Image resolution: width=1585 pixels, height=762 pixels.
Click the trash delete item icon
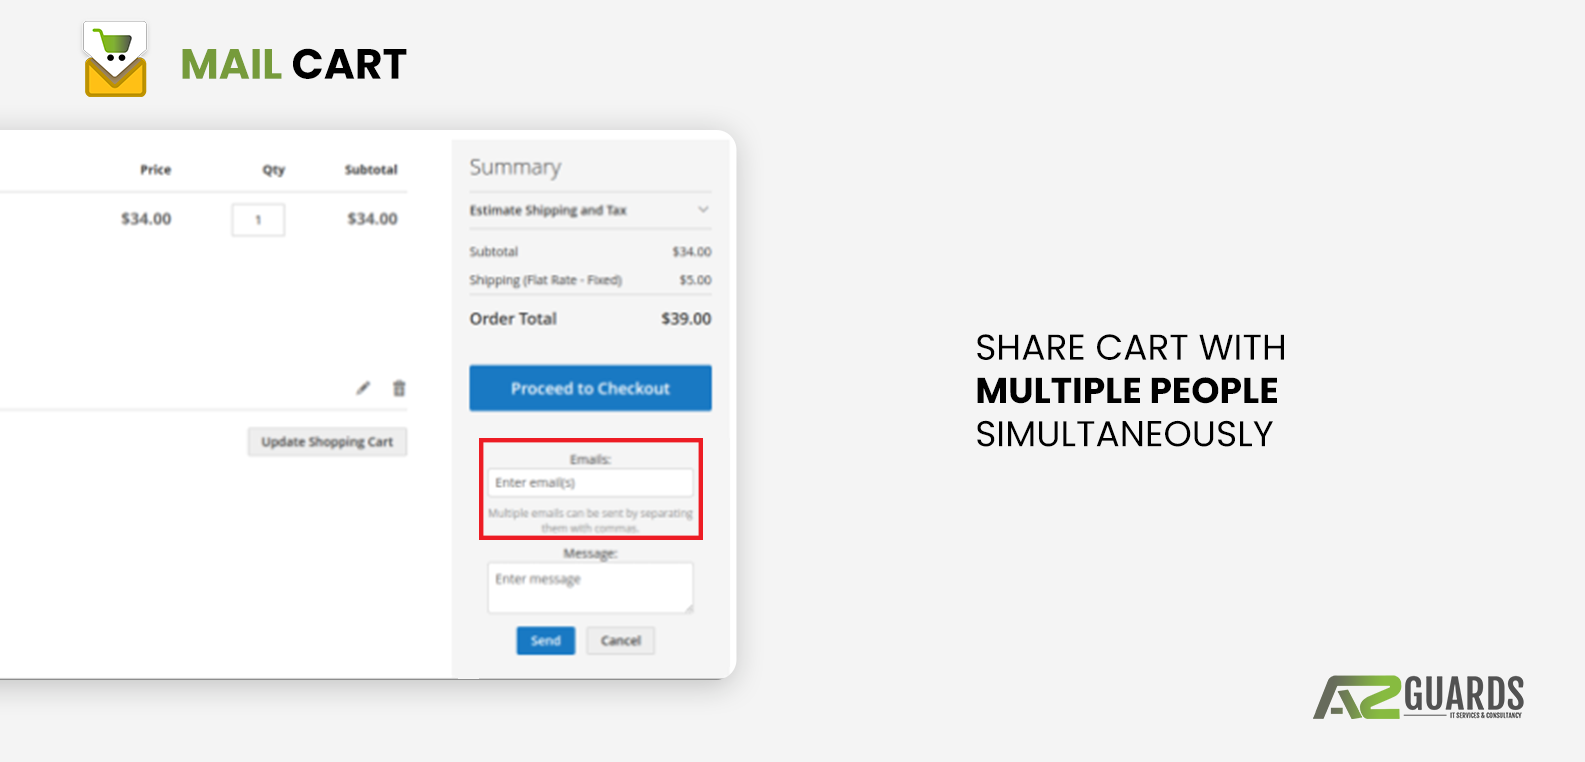(x=399, y=388)
